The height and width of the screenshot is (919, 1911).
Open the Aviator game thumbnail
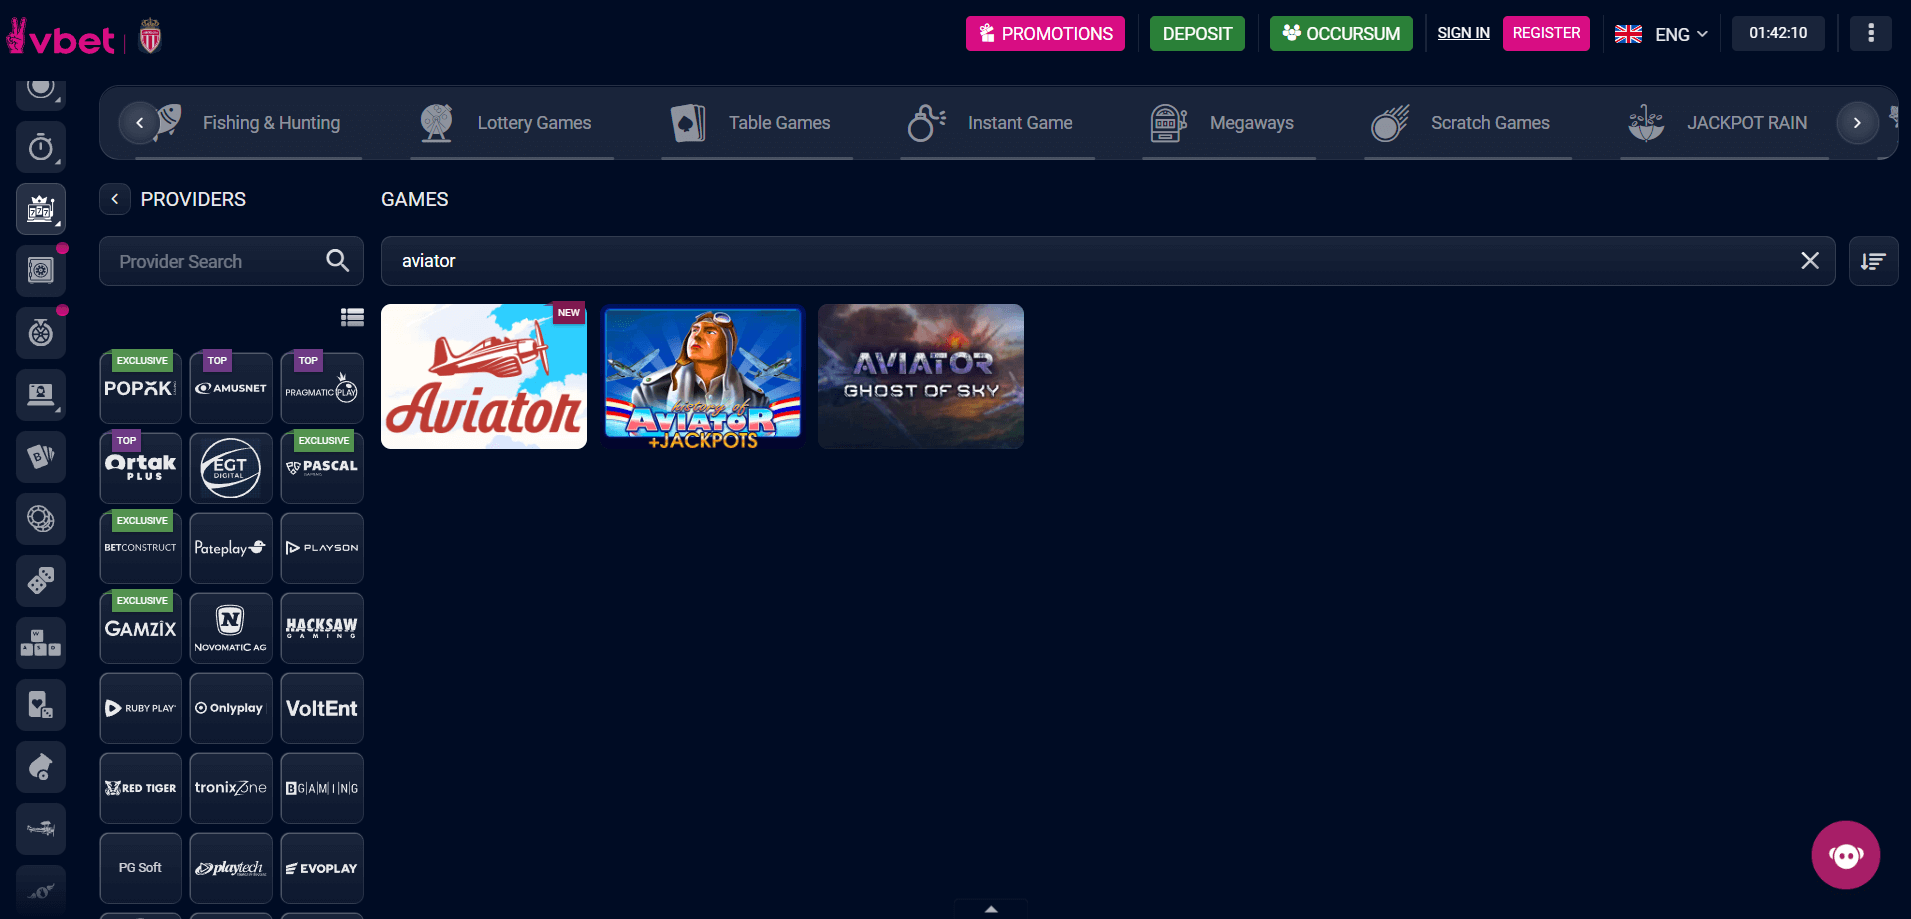coord(484,376)
